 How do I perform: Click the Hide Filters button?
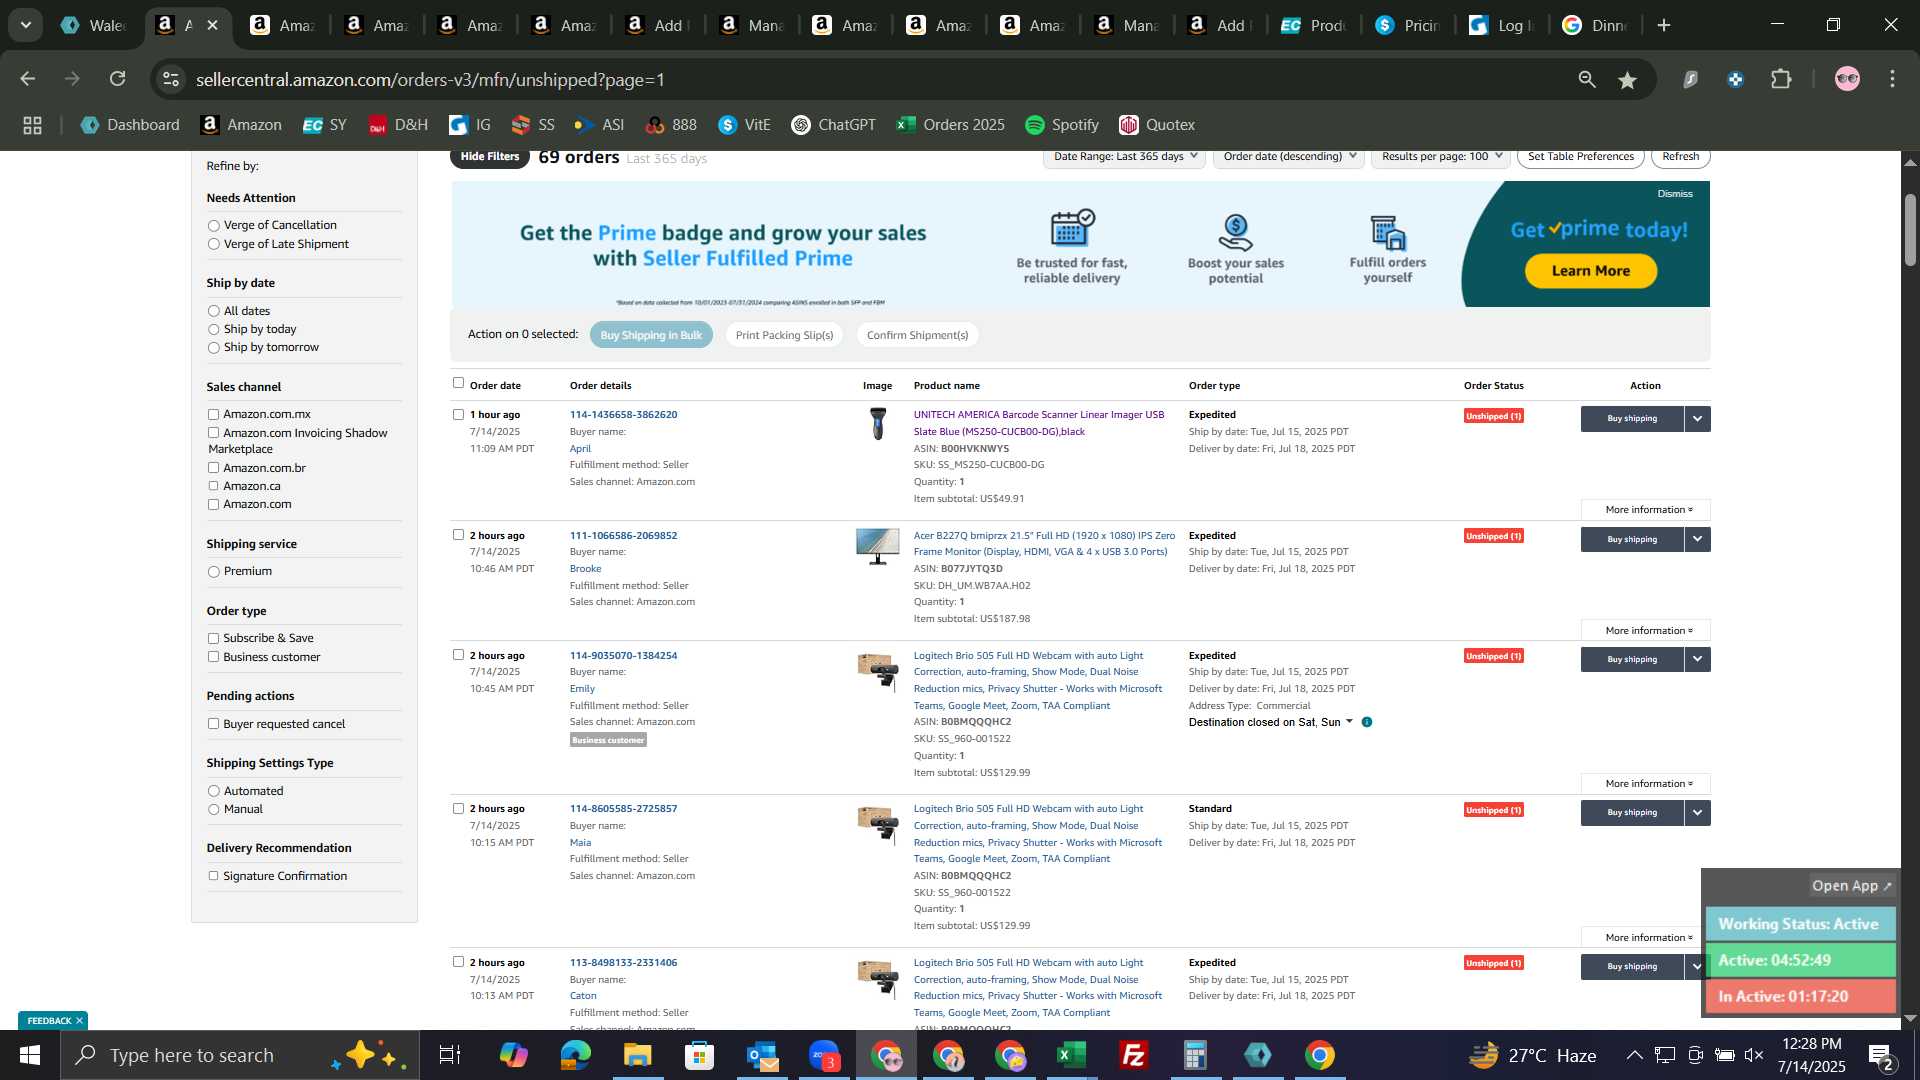490,157
